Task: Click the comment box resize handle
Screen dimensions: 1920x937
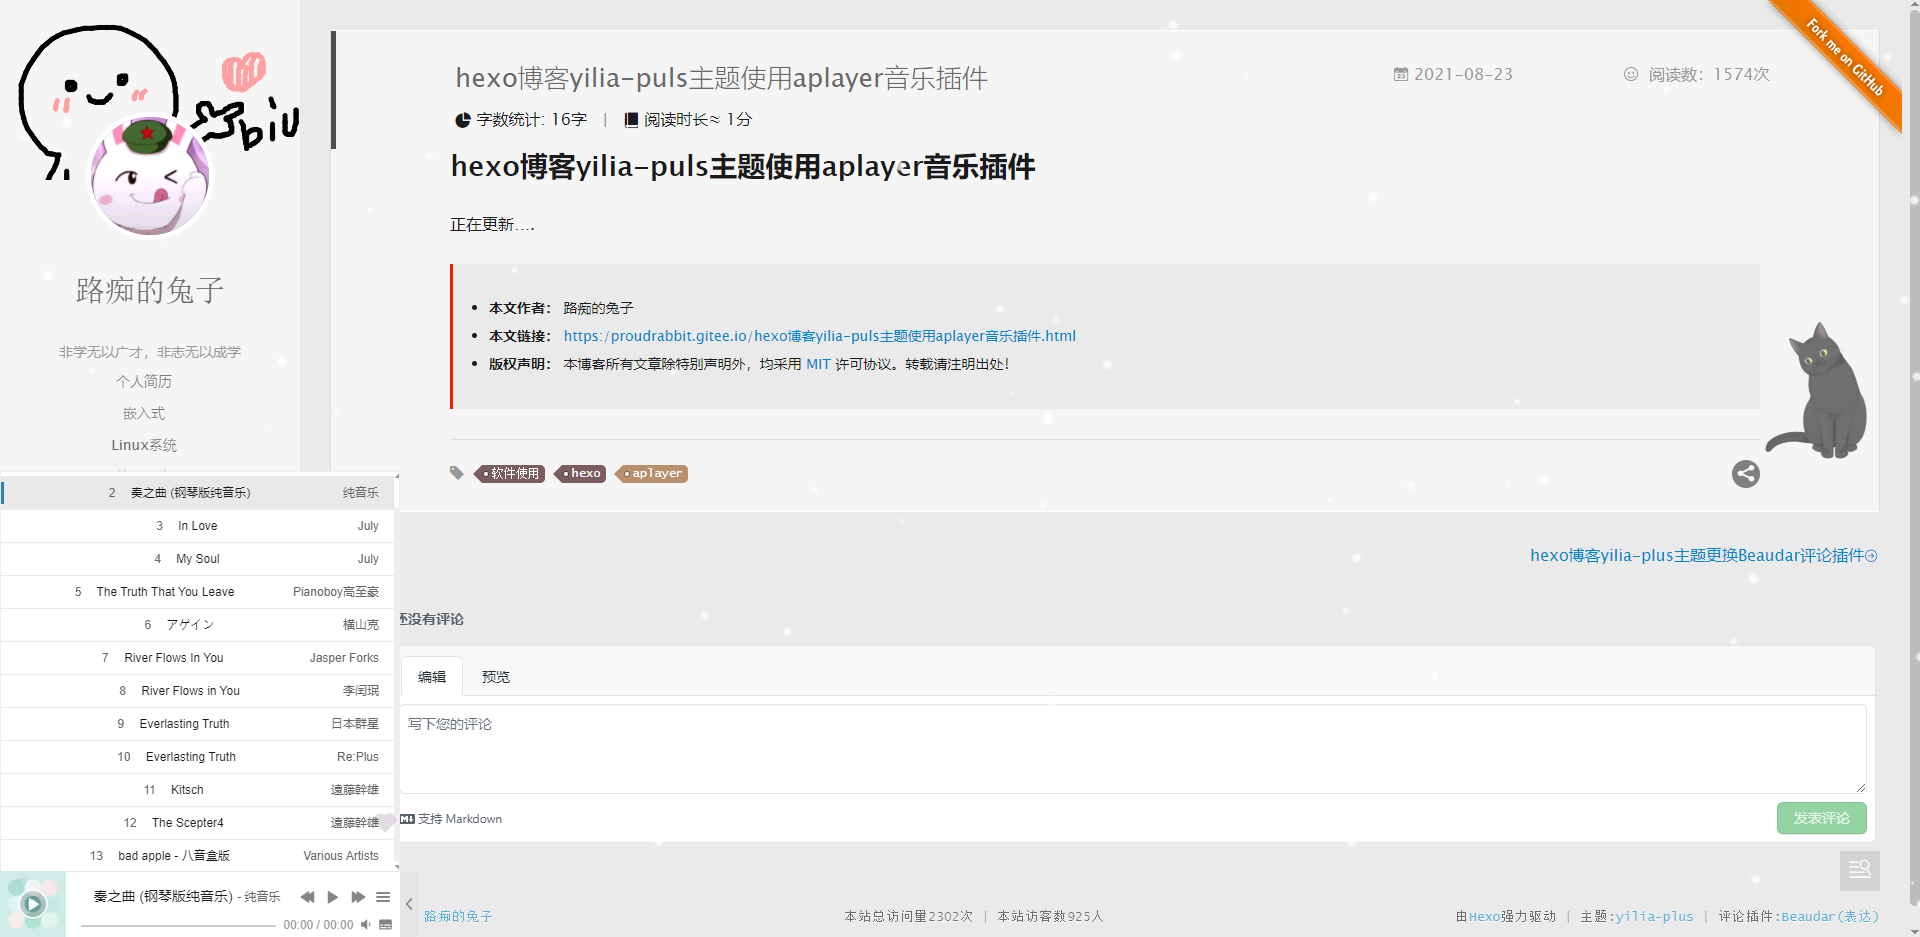Action: click(1860, 788)
